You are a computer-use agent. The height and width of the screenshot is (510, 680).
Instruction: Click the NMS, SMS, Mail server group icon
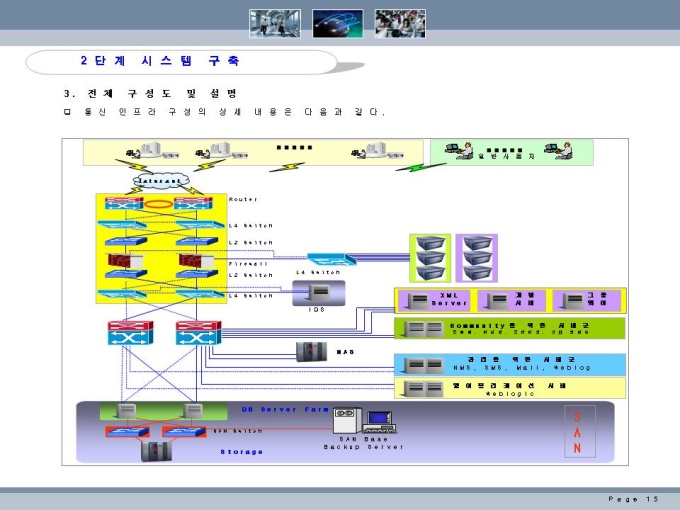pos(423,366)
